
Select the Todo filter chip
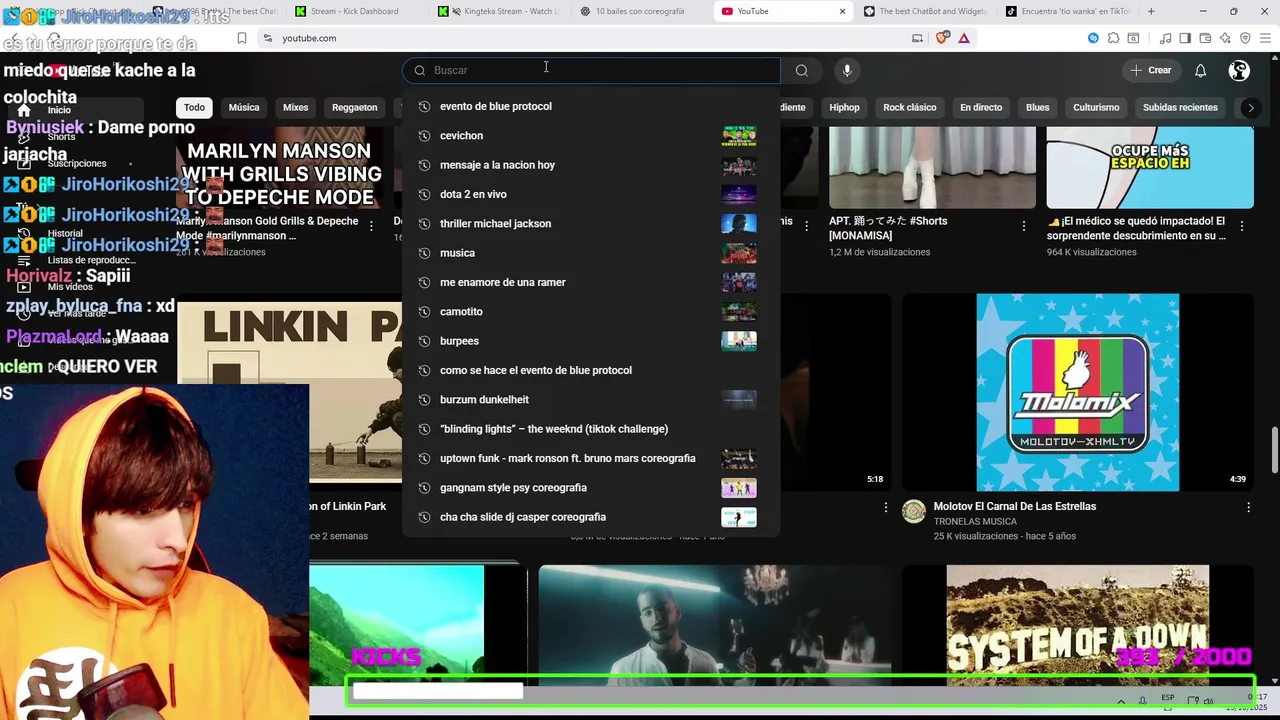point(194,107)
